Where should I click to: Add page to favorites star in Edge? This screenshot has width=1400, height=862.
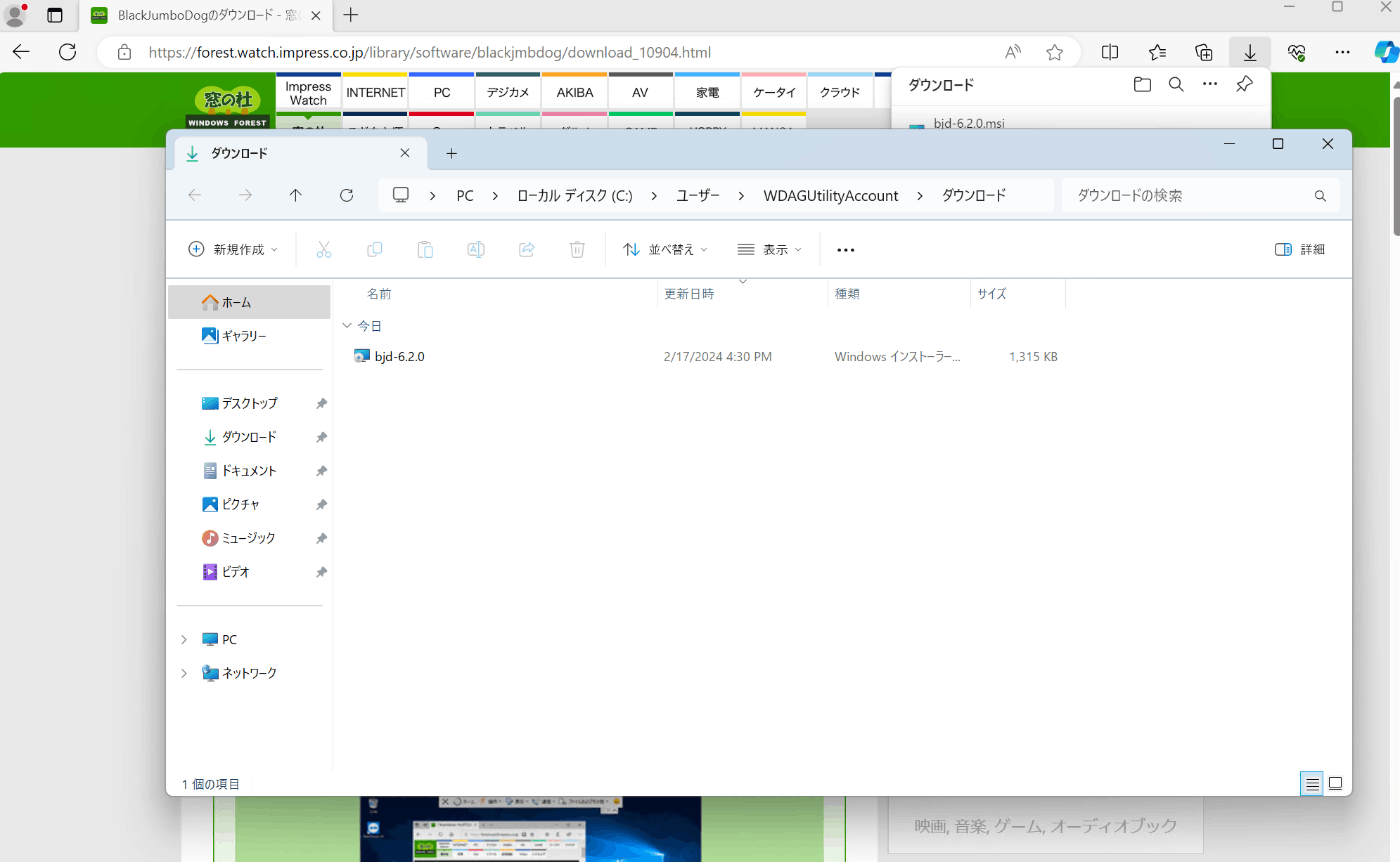(1055, 52)
